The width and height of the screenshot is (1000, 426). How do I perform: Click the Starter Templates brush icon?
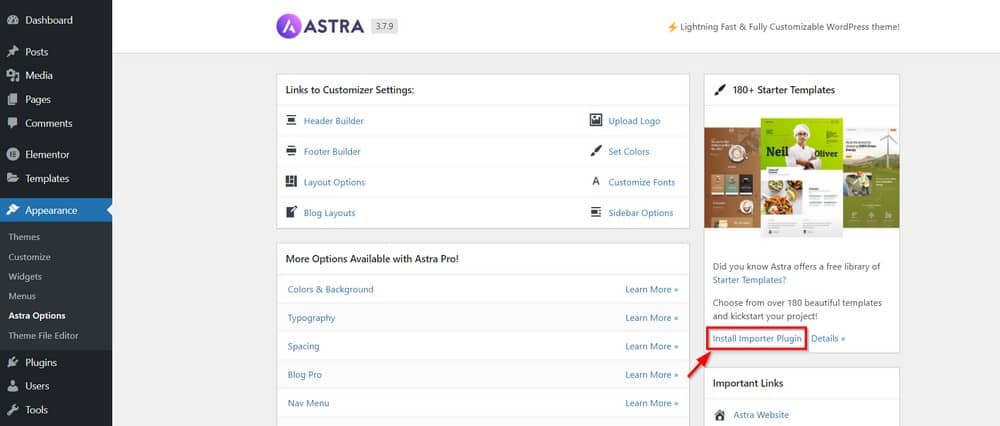tap(719, 90)
